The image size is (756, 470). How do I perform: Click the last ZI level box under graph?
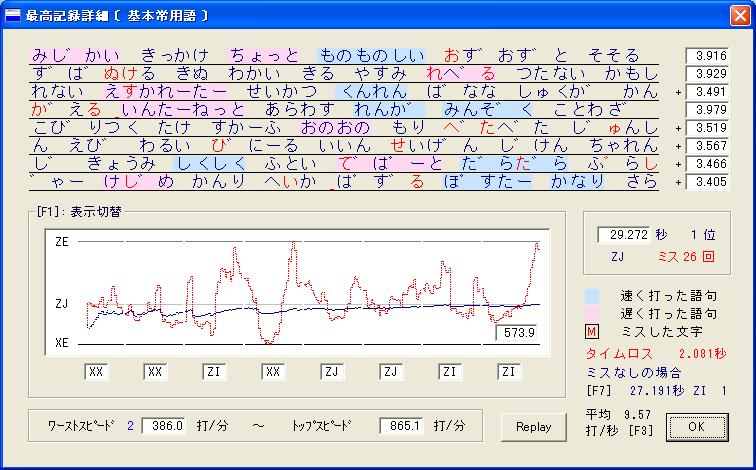[x=508, y=371]
